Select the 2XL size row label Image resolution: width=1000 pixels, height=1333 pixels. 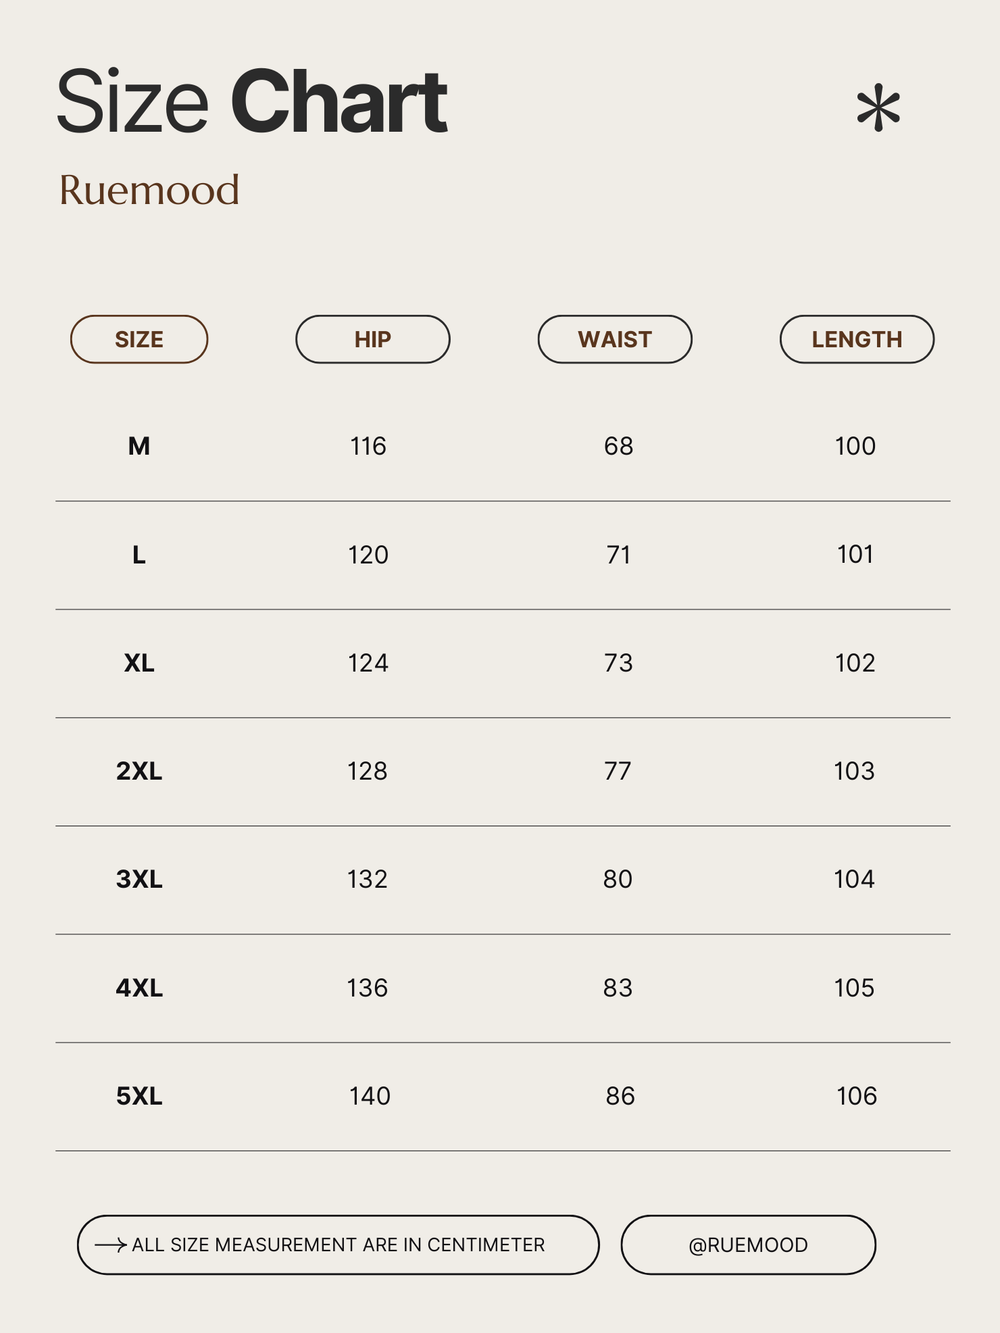139,771
